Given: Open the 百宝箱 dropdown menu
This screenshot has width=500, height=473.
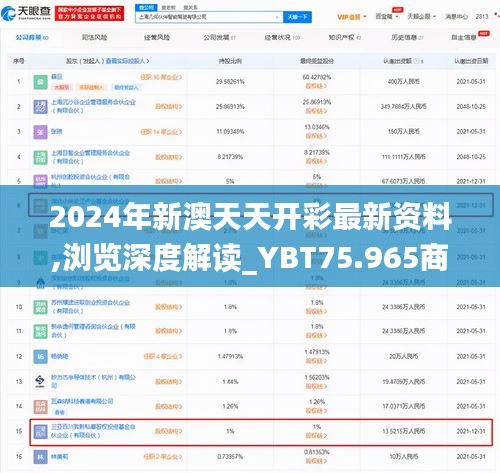Looking at the screenshot, I should coord(387,16).
